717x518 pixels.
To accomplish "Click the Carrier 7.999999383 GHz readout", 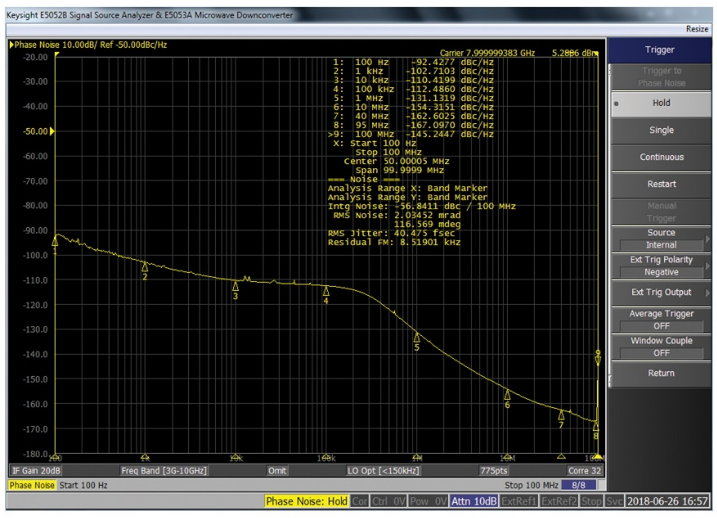I will tap(487, 53).
